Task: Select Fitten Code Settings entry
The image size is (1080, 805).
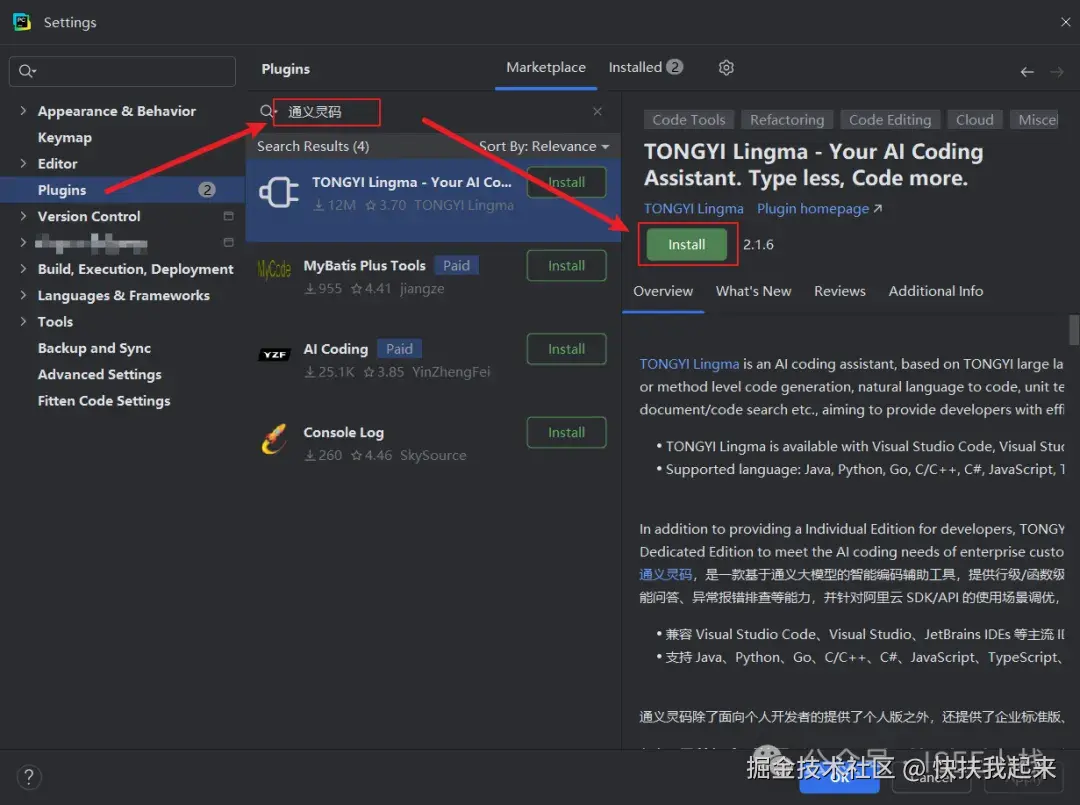Action: [104, 400]
